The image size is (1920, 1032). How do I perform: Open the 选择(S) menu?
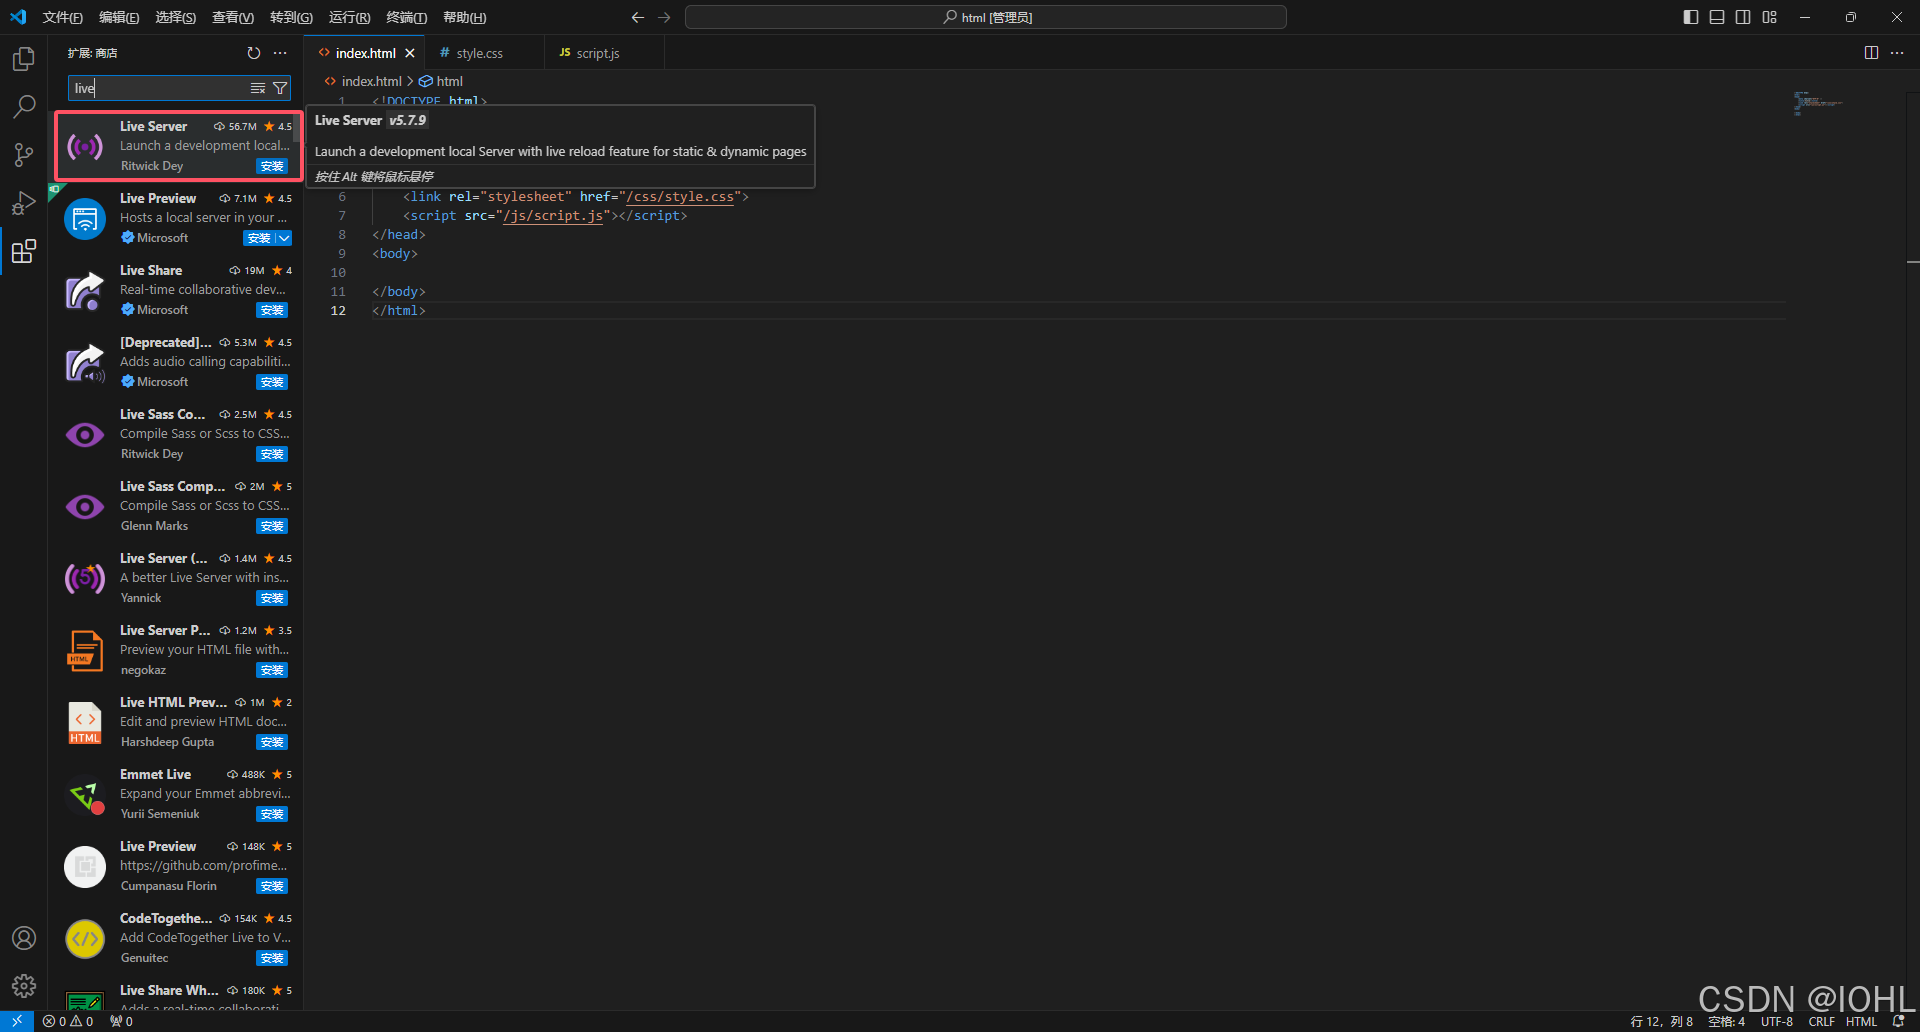175,17
